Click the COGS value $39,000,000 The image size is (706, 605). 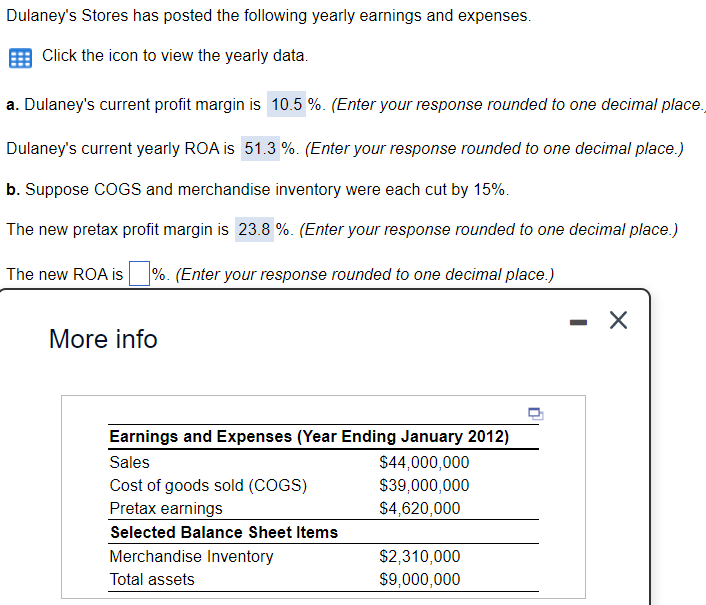(x=424, y=485)
